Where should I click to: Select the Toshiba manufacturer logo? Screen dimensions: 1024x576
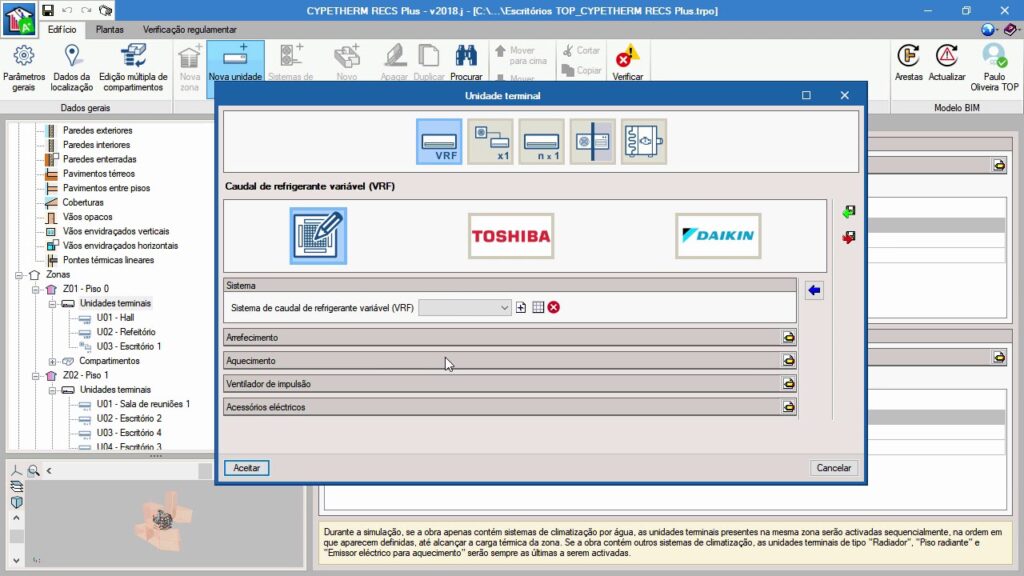click(x=511, y=236)
